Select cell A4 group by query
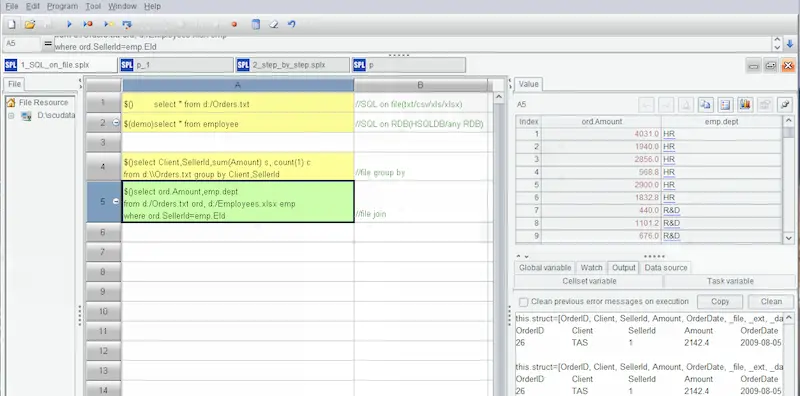 tap(238, 166)
